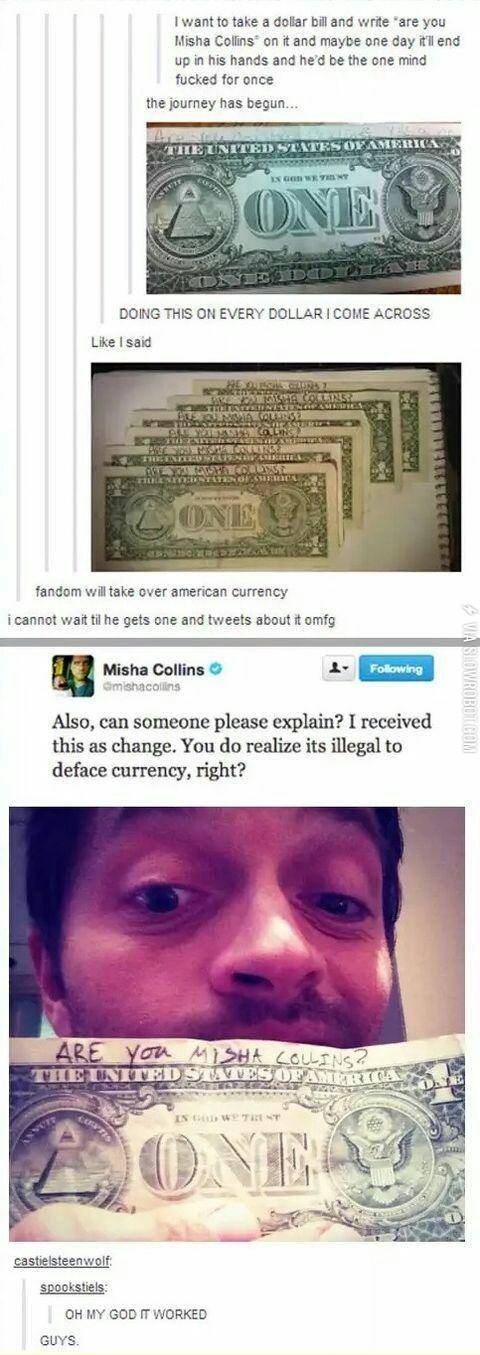
Task: Open the castielsteenwolf username link
Action: [x=64, y=1264]
